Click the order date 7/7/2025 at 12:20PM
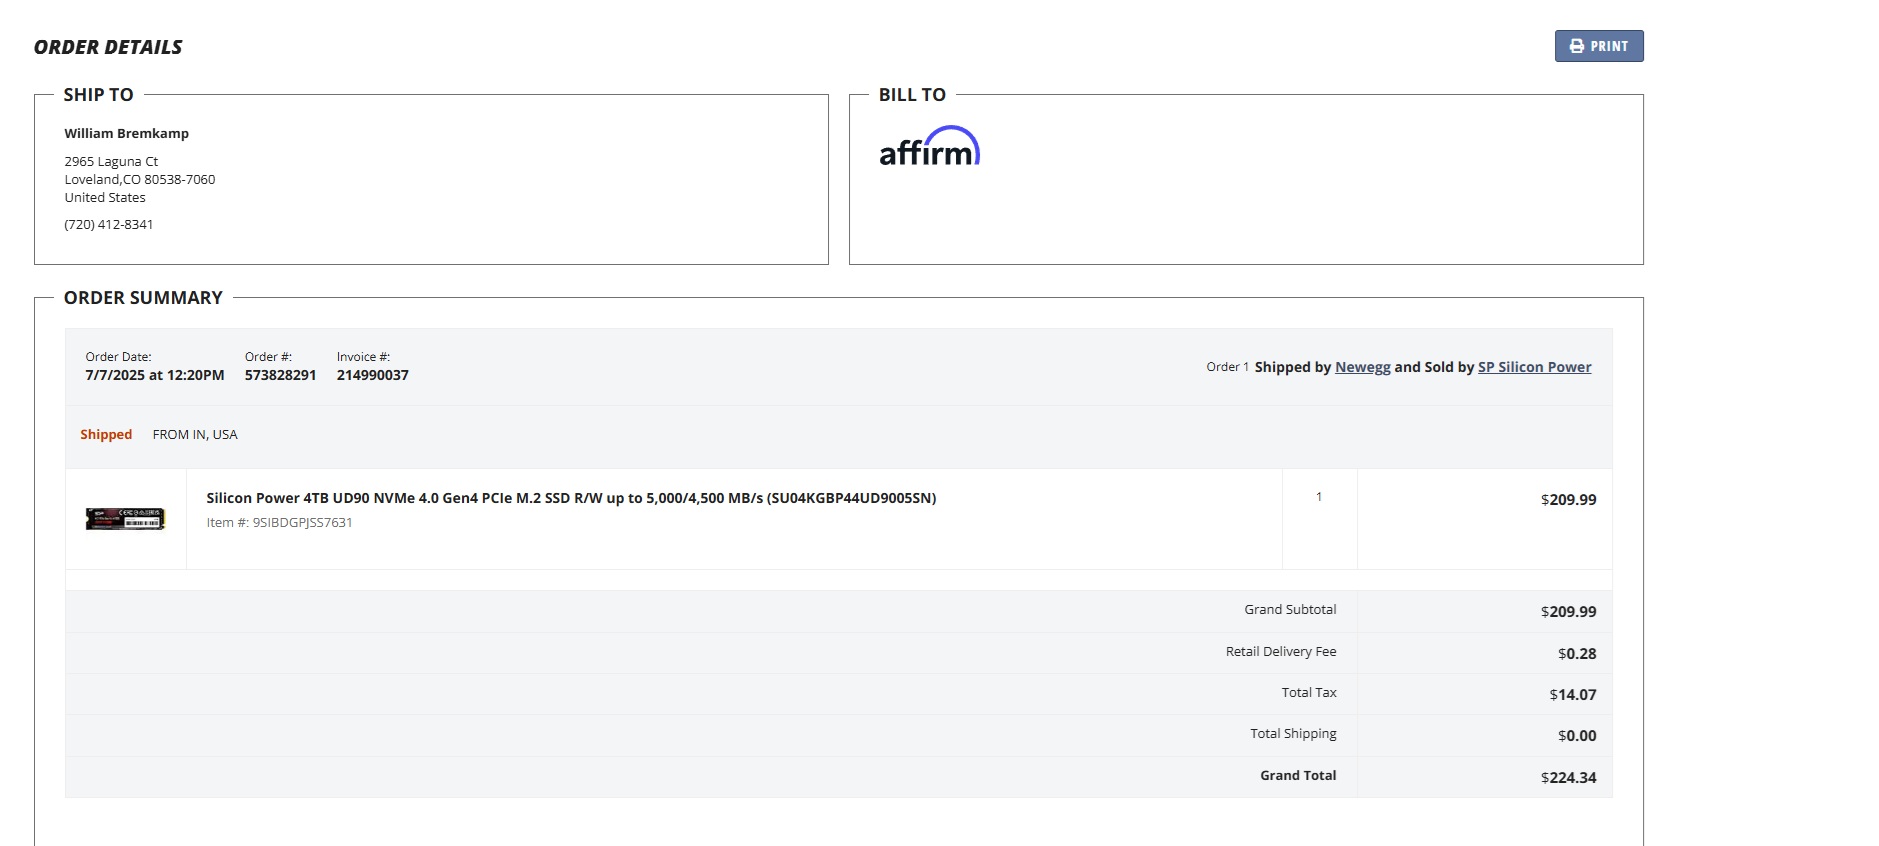Screen dimensions: 1879x846 tap(154, 375)
